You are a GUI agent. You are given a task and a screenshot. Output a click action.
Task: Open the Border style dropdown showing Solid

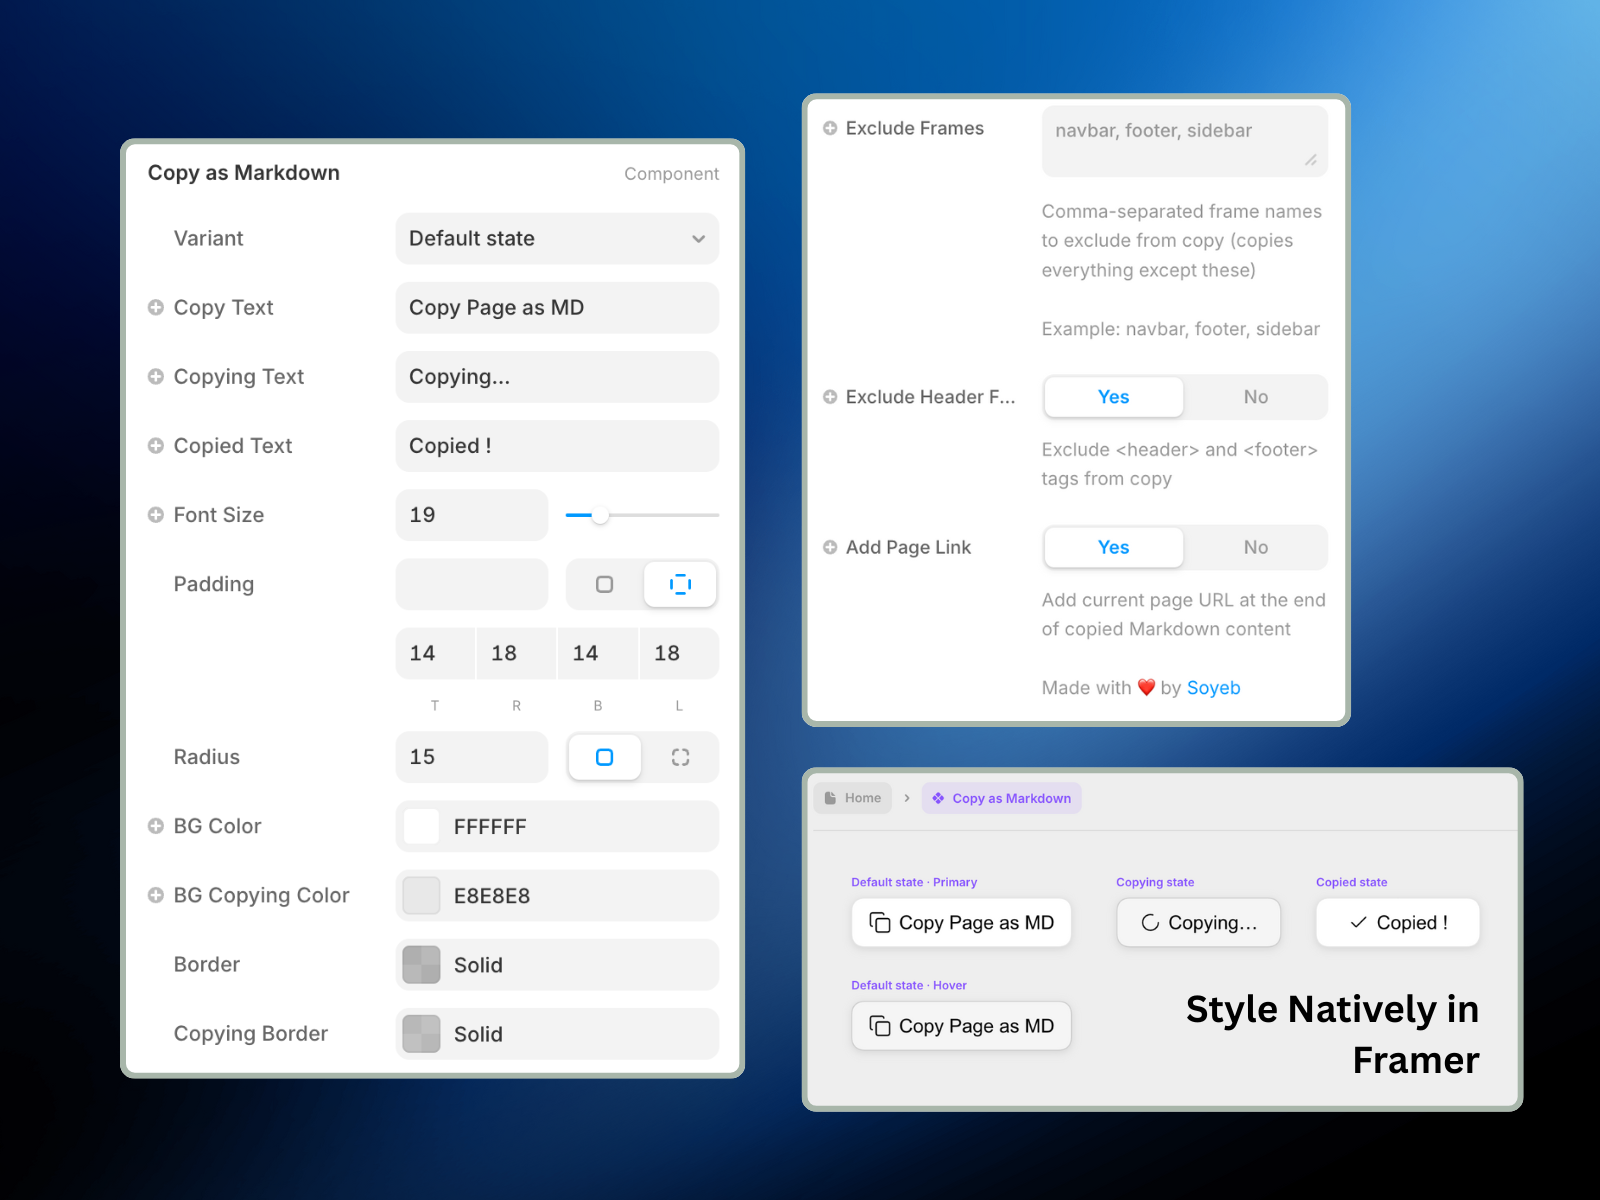pos(557,964)
